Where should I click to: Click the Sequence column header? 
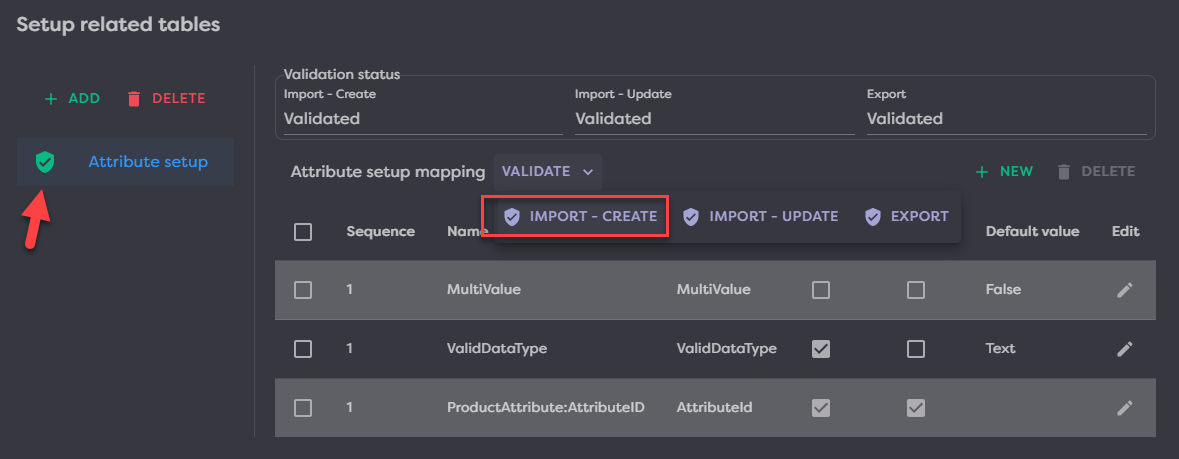tap(380, 232)
